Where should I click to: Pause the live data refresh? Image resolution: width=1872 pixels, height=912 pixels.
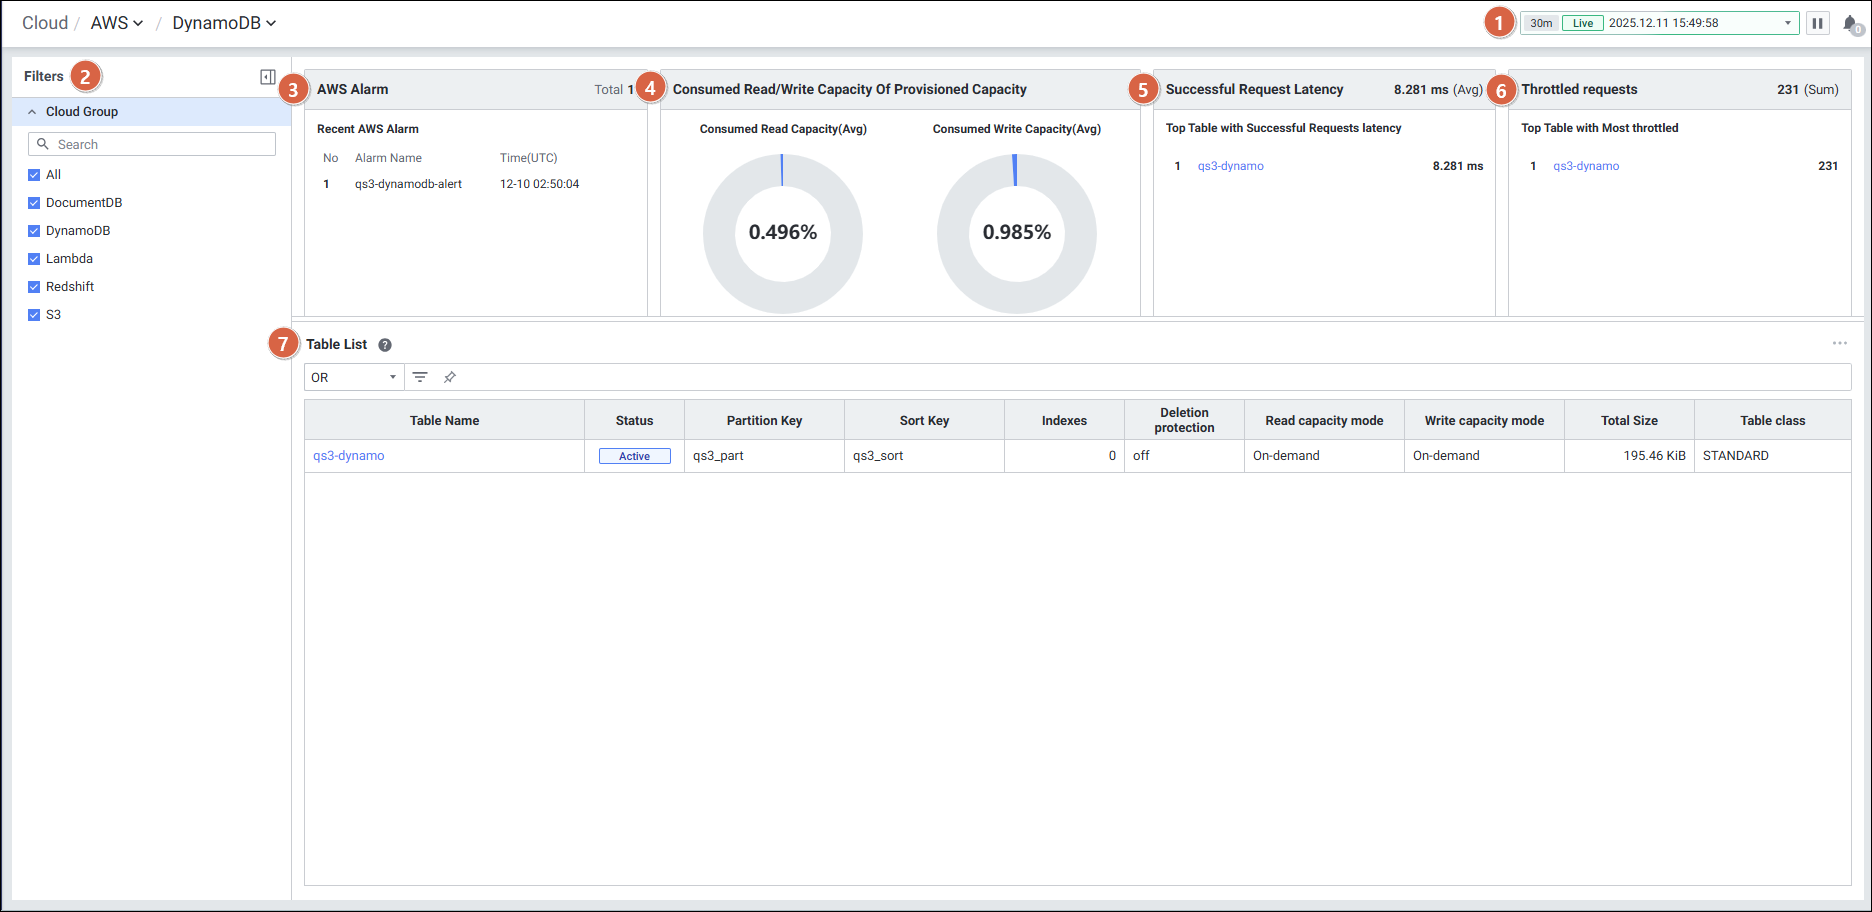pyautogui.click(x=1817, y=23)
